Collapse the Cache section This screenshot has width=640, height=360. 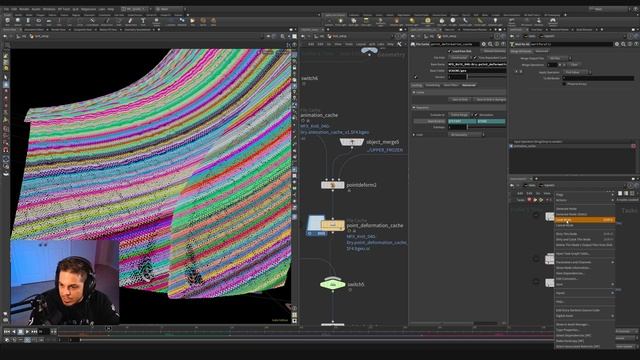click(x=414, y=92)
